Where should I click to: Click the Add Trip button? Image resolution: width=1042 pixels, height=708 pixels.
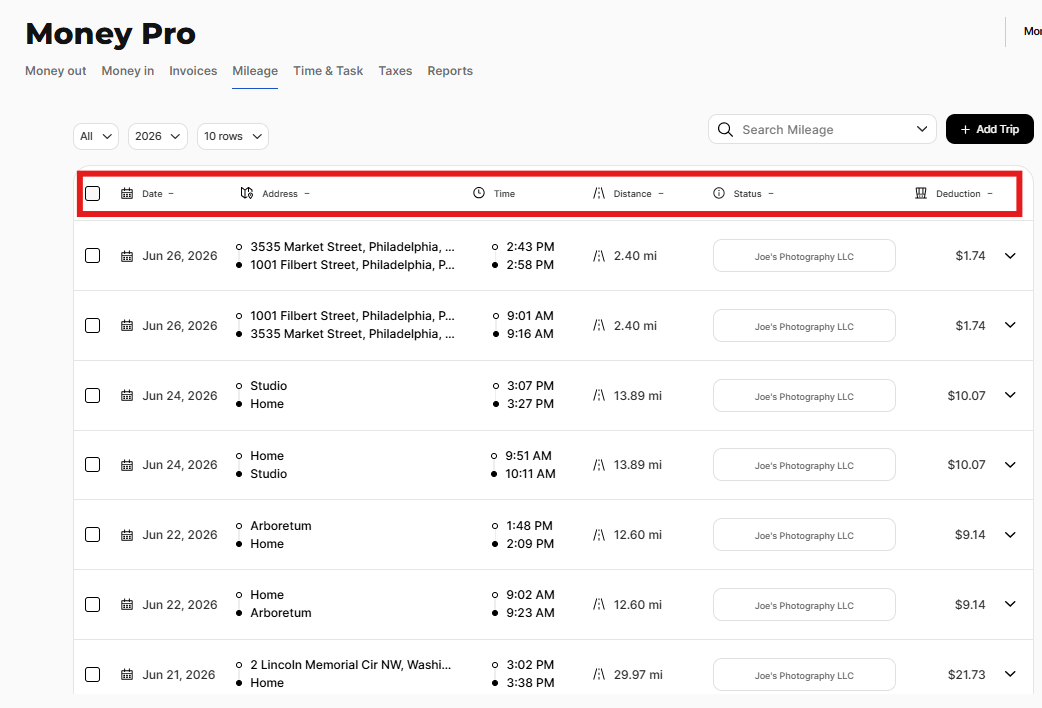(x=990, y=129)
